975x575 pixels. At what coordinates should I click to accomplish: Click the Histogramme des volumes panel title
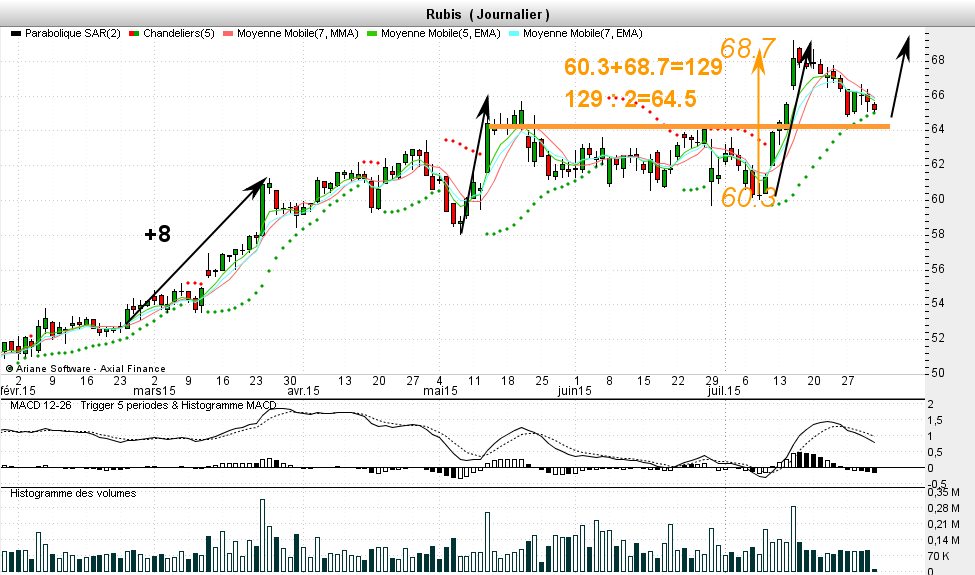click(73, 494)
